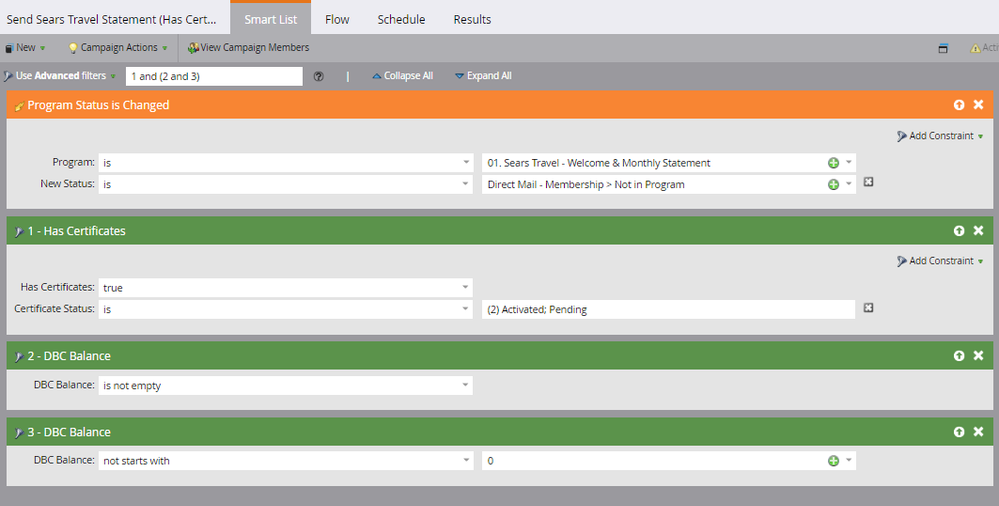The height and width of the screenshot is (506, 999).
Task: Close the 3 - DBC Balance filter
Action: click(978, 432)
